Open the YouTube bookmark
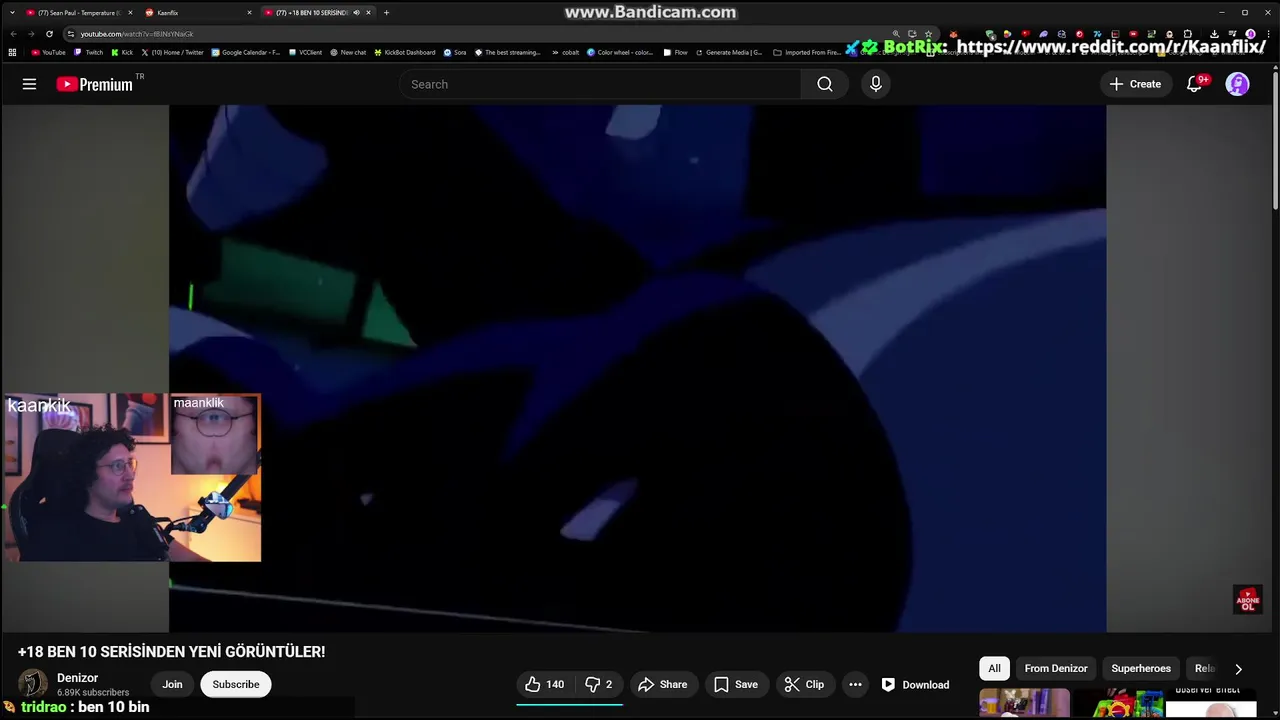Viewport: 1280px width, 720px height. click(48, 52)
